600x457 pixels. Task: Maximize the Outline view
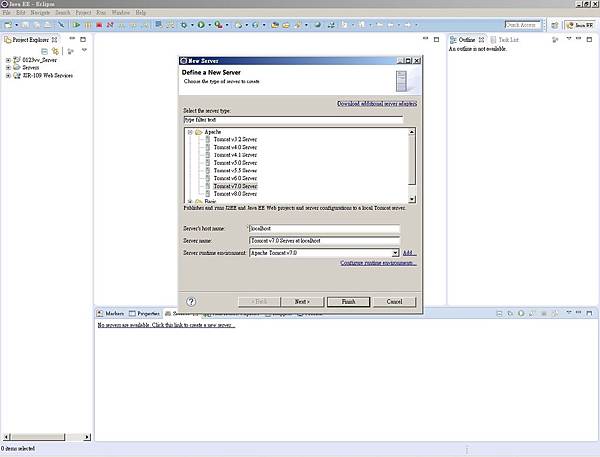click(x=589, y=39)
